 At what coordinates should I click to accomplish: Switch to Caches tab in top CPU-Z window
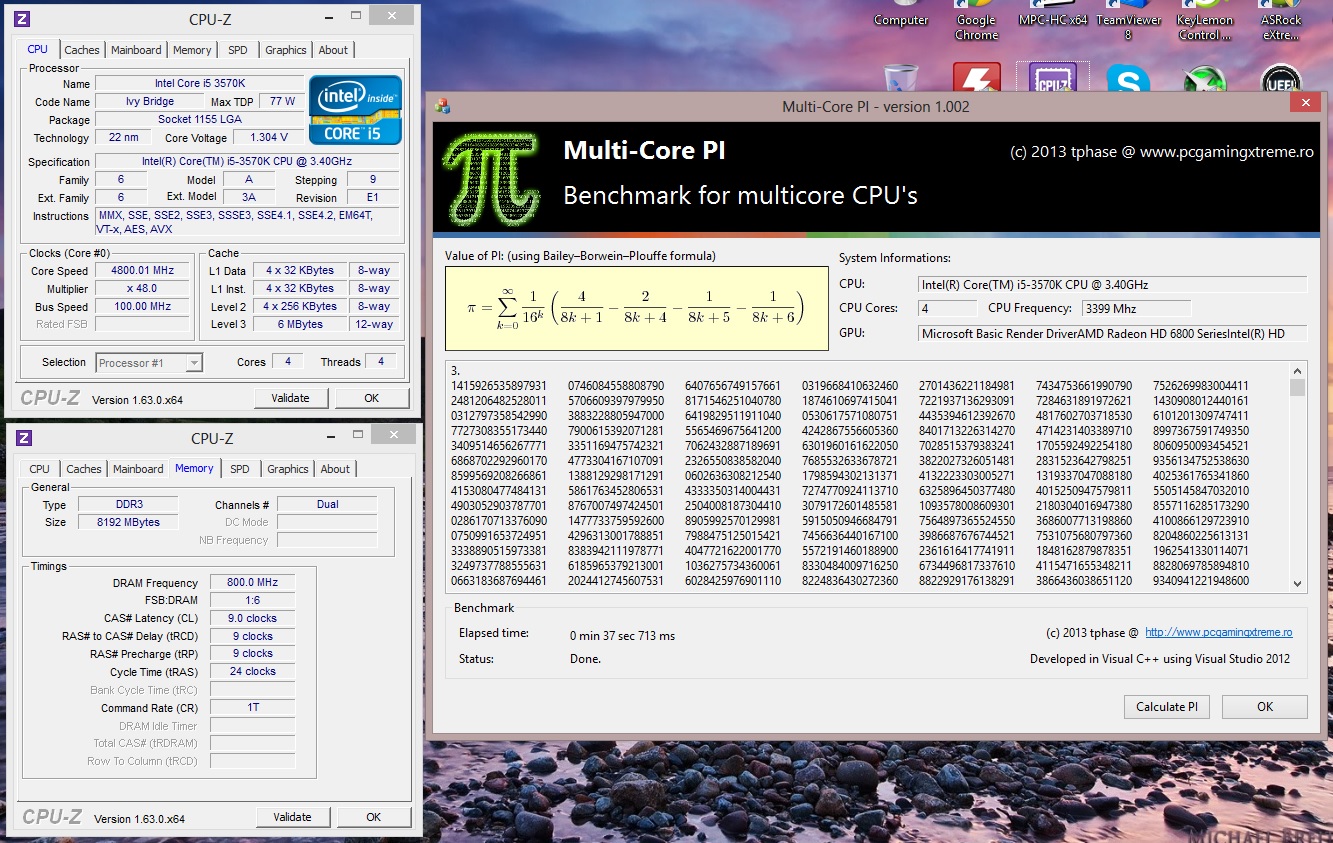[x=82, y=50]
